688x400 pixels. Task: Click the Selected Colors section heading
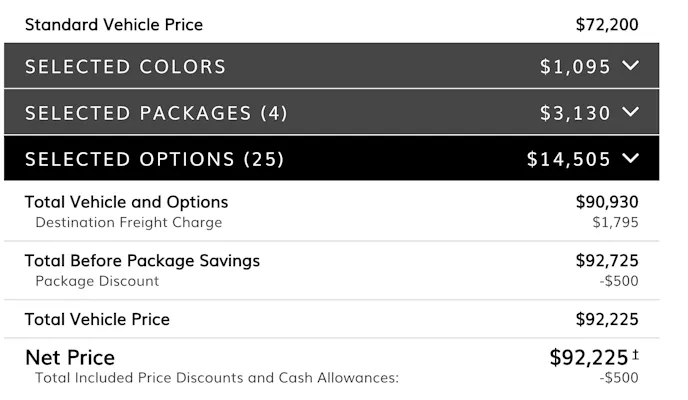coord(125,67)
